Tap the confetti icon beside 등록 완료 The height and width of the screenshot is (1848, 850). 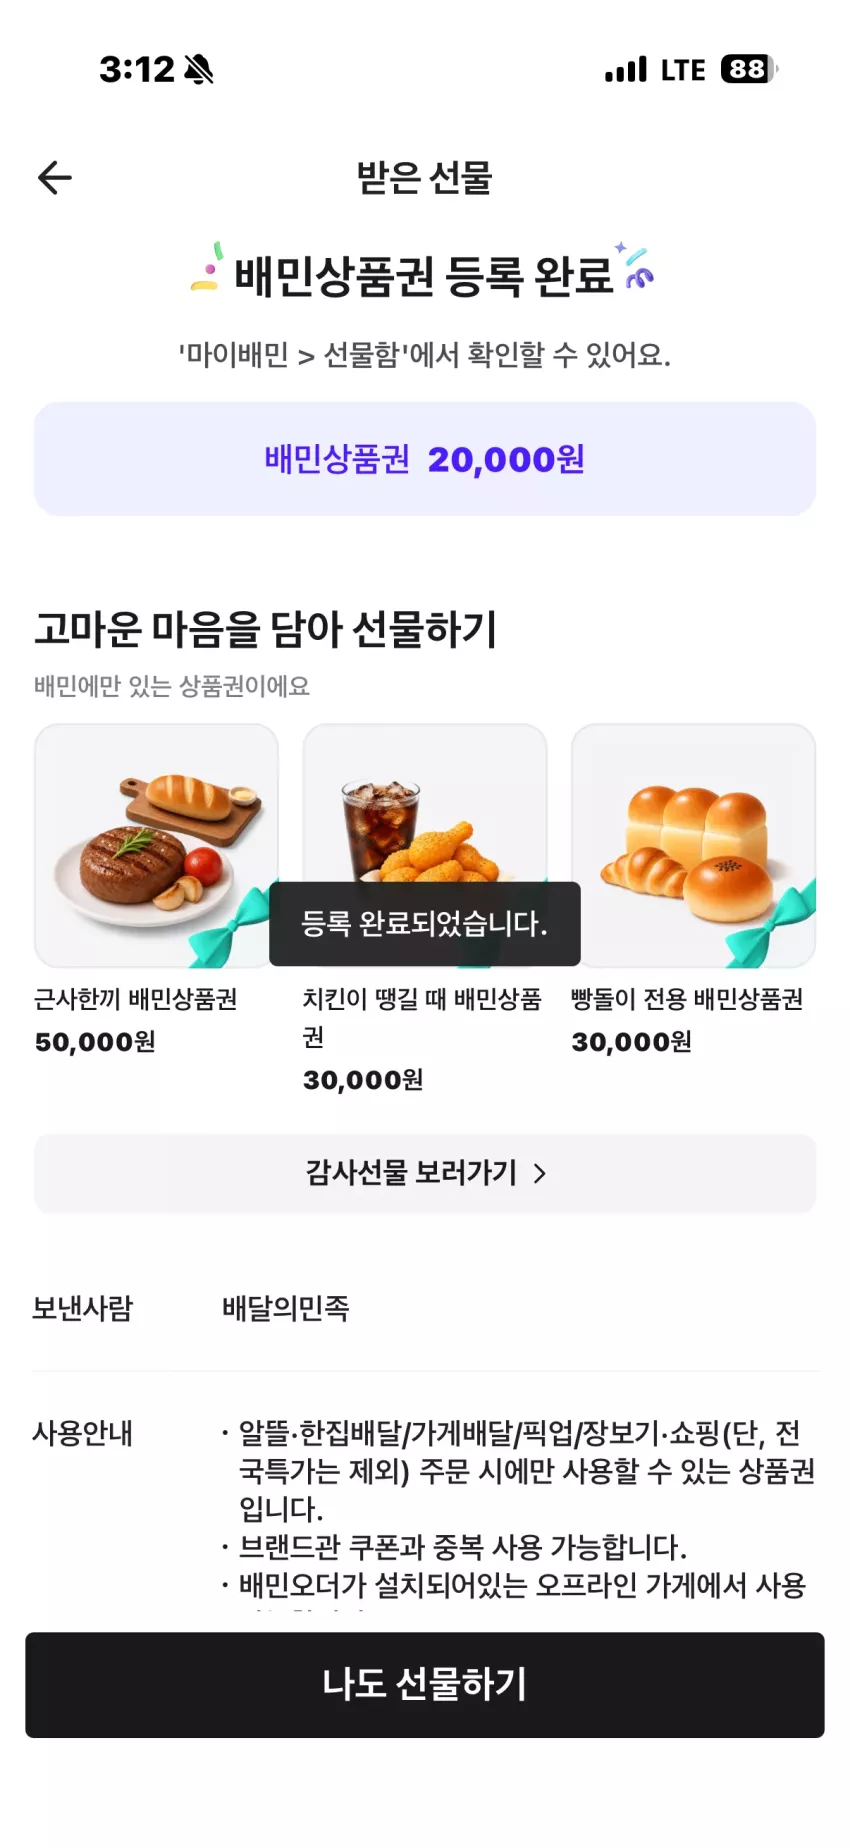tap(636, 266)
